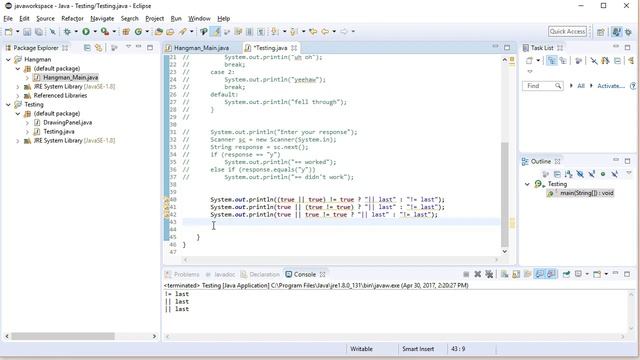Click Clear Console icon

point(504,274)
